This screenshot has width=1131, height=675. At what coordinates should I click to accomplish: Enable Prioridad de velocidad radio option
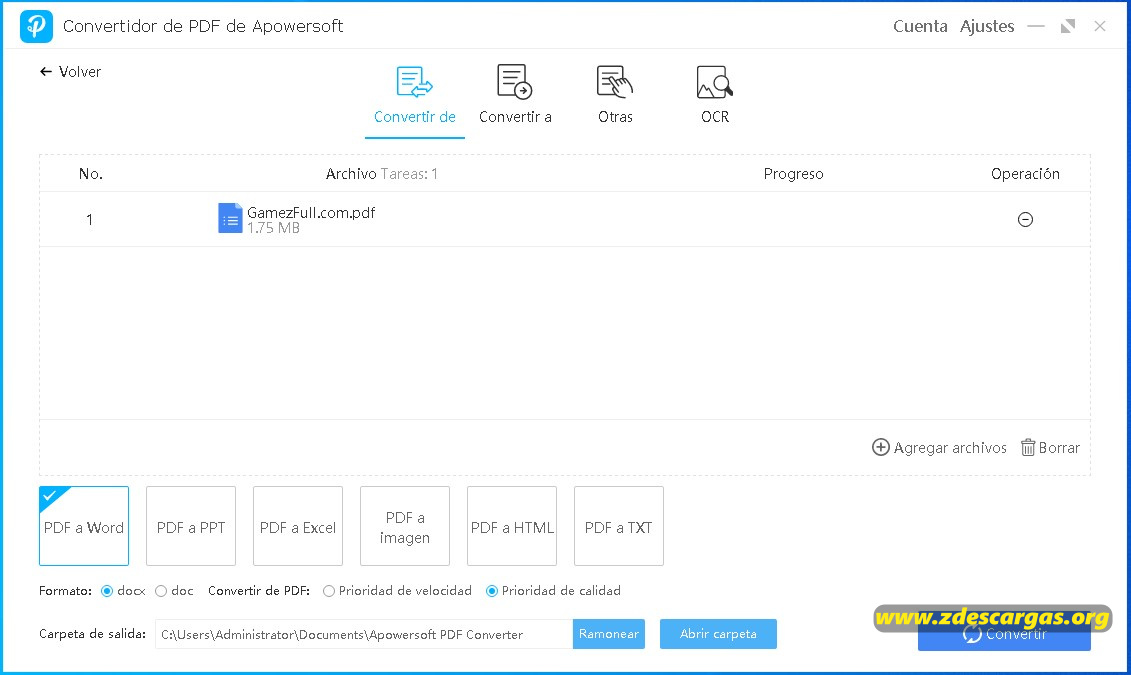click(x=329, y=591)
